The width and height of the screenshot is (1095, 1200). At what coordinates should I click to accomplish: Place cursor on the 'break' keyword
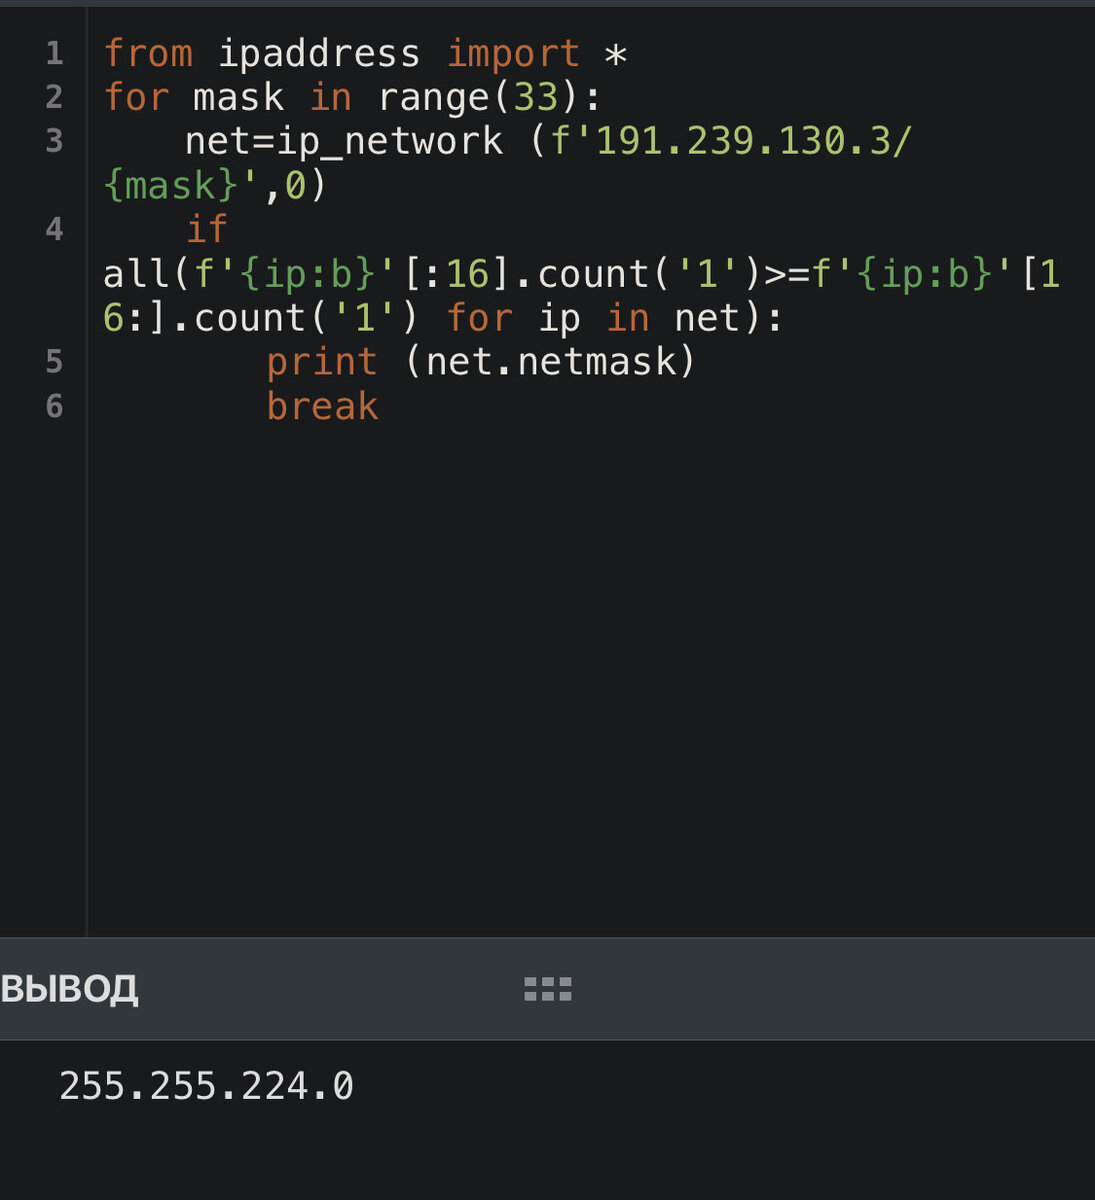coord(322,406)
